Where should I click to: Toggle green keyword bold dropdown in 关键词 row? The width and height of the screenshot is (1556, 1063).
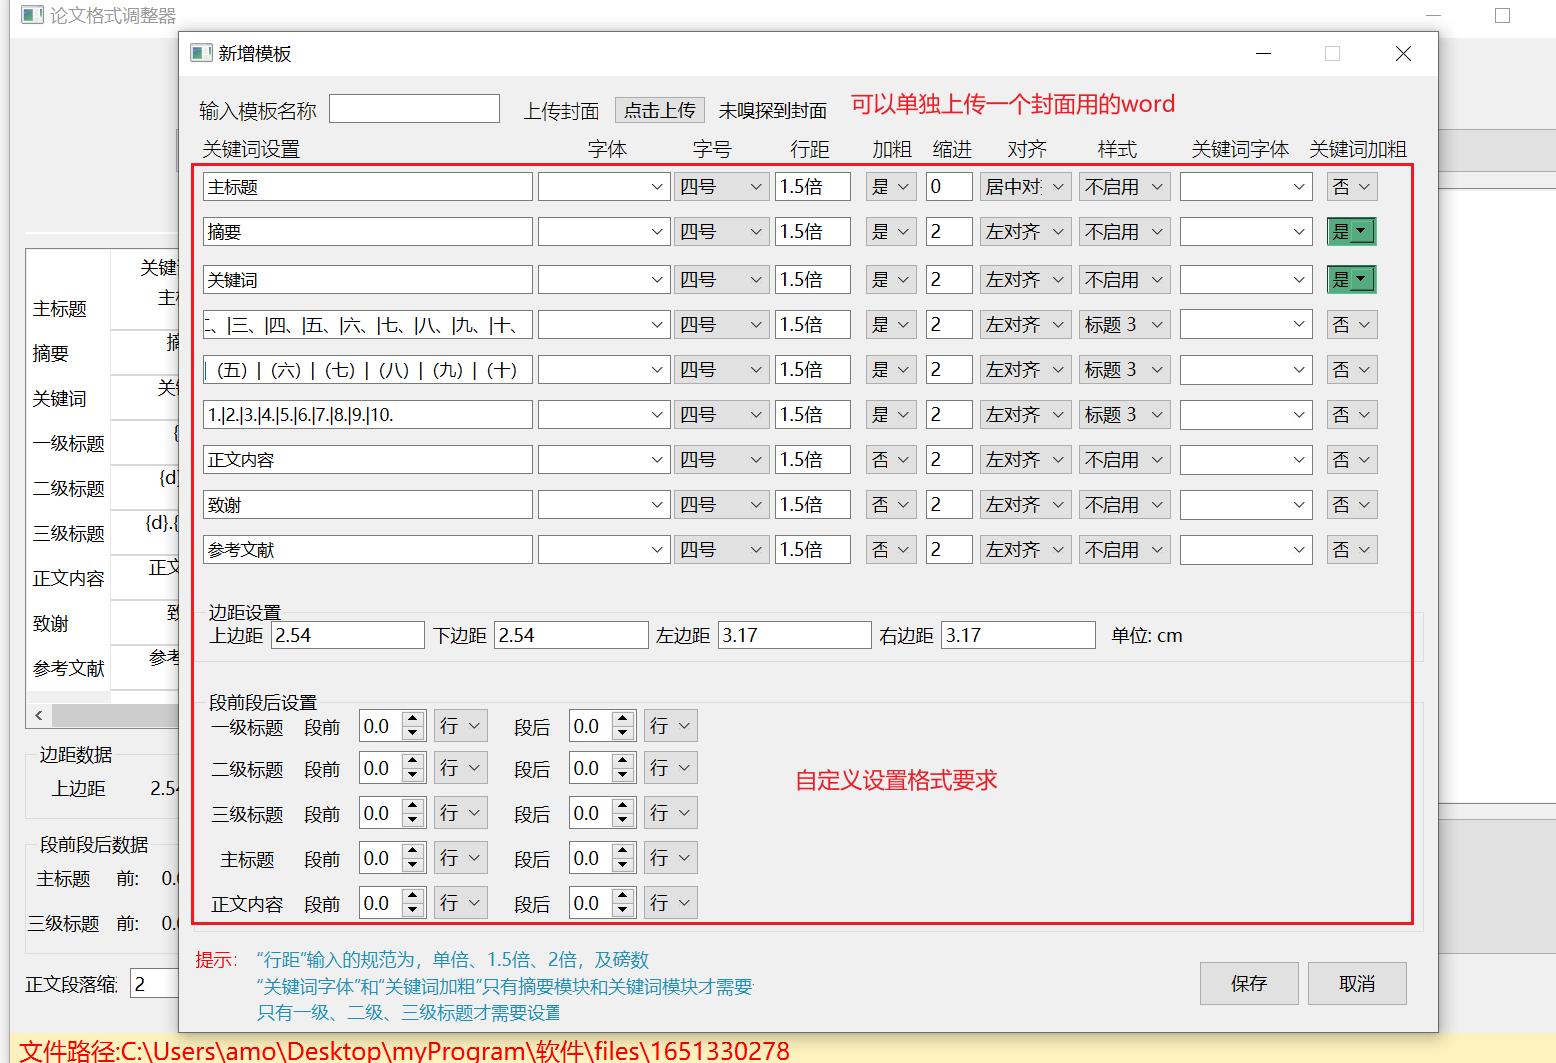[x=1352, y=280]
